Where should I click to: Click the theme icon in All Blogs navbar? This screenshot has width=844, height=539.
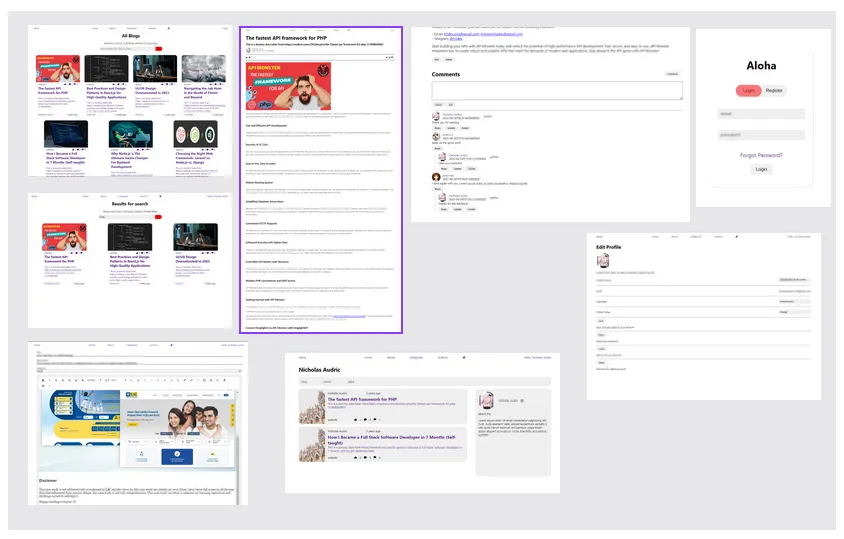click(x=168, y=28)
